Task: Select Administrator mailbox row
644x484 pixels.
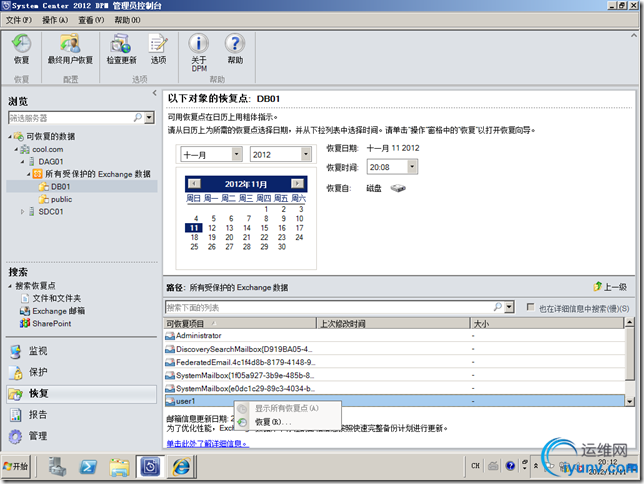Action: click(394, 336)
